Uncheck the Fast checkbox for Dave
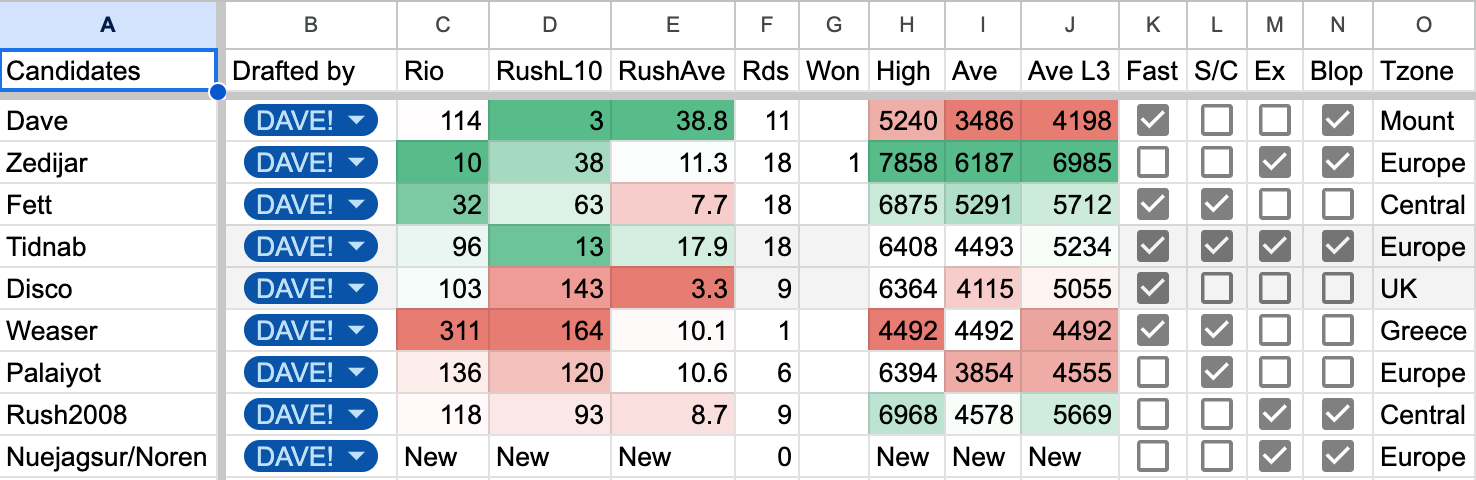This screenshot has width=1476, height=480. [1153, 121]
